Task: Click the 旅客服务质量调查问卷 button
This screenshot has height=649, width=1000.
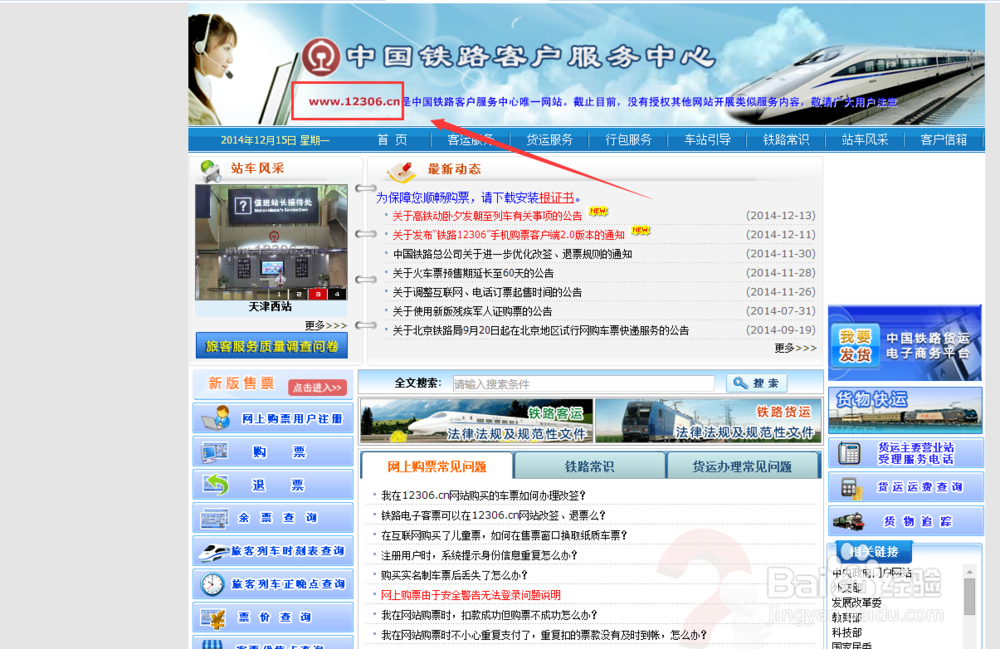Action: coord(272,346)
